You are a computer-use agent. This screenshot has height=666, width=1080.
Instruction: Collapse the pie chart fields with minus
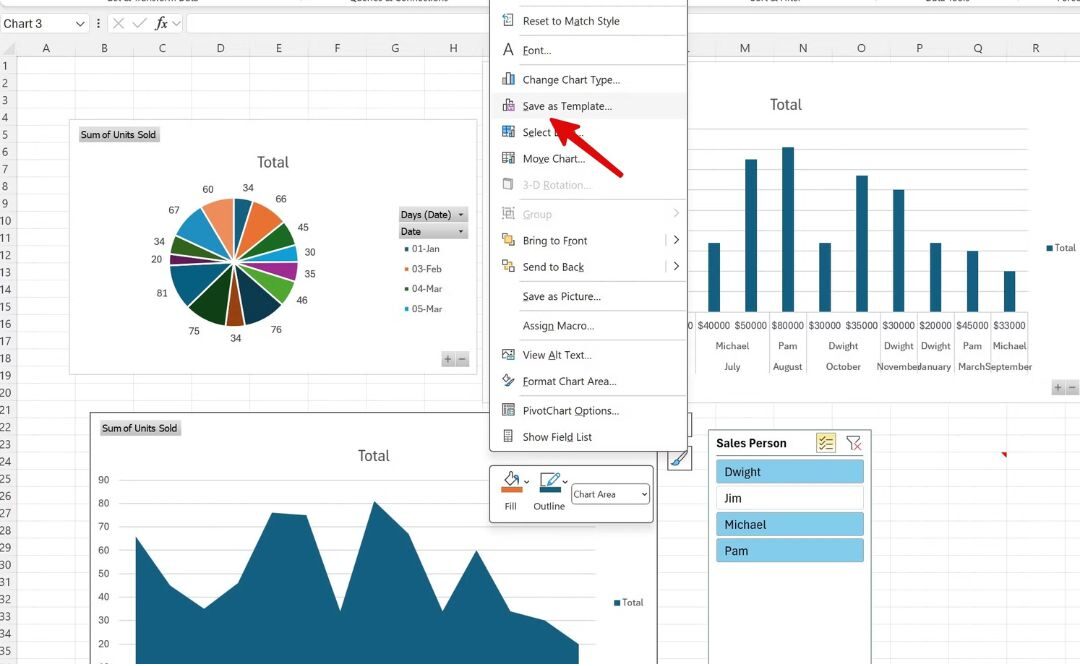462,360
